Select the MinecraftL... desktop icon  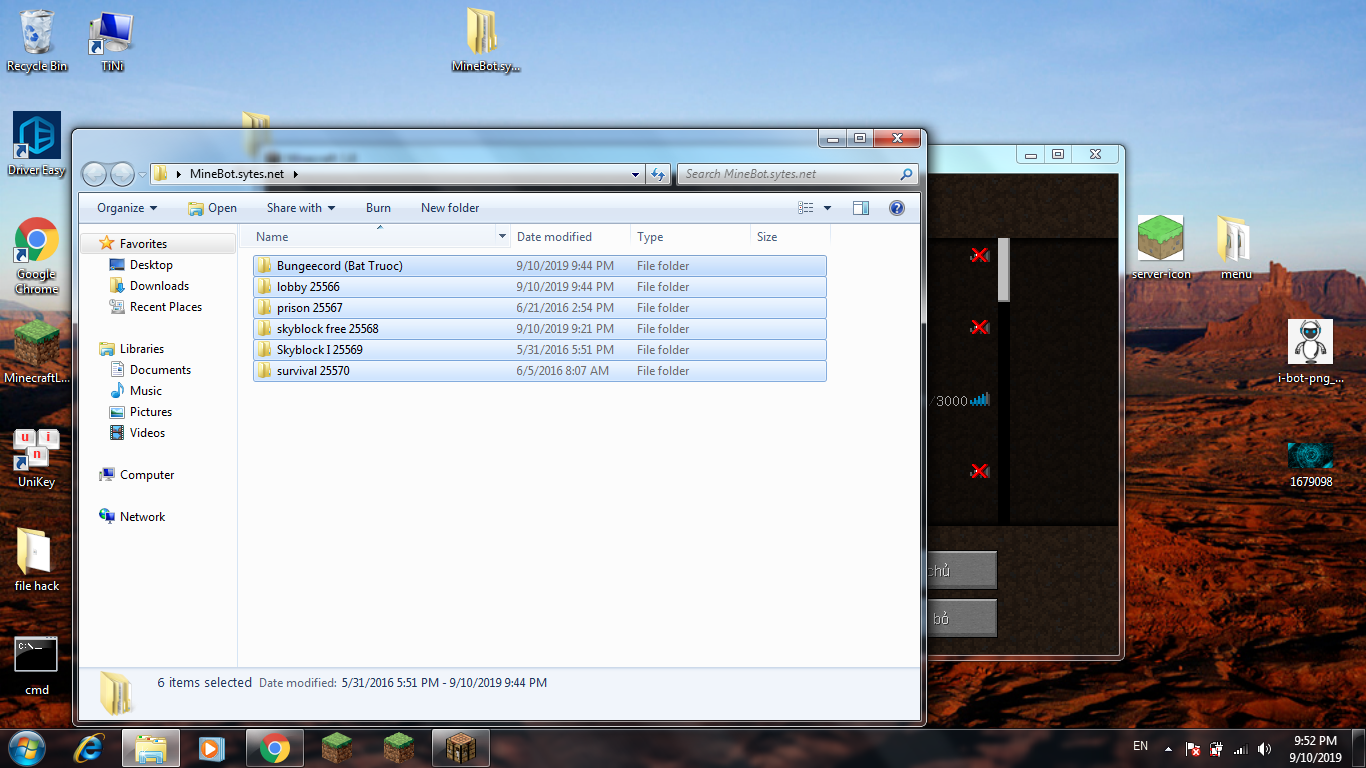tap(37, 352)
